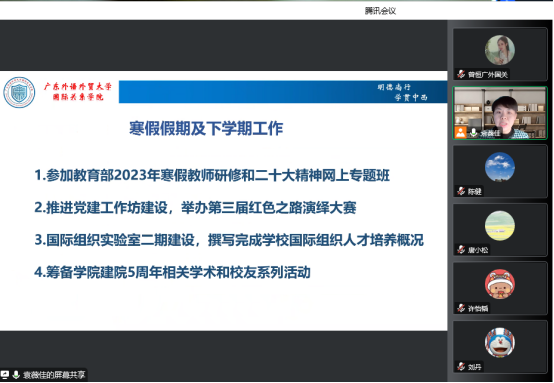Click the active green microphone on the speaker video
Image resolution: width=554 pixels, height=383 pixels.
pyautogui.click(x=473, y=133)
